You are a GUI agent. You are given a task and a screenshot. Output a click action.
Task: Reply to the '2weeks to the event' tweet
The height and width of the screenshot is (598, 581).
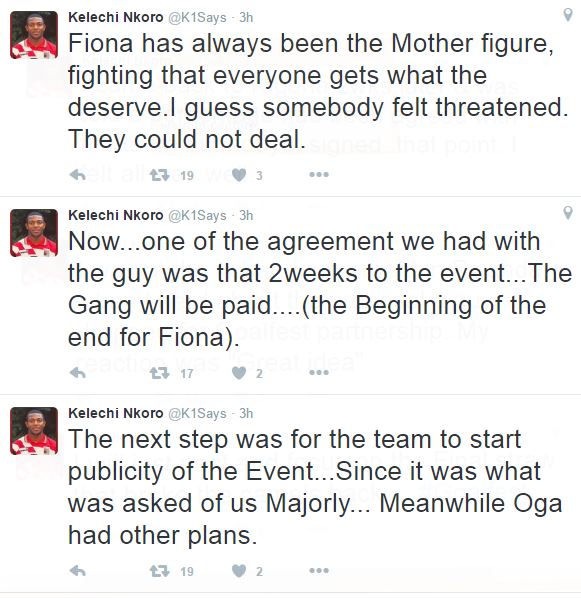(x=77, y=373)
